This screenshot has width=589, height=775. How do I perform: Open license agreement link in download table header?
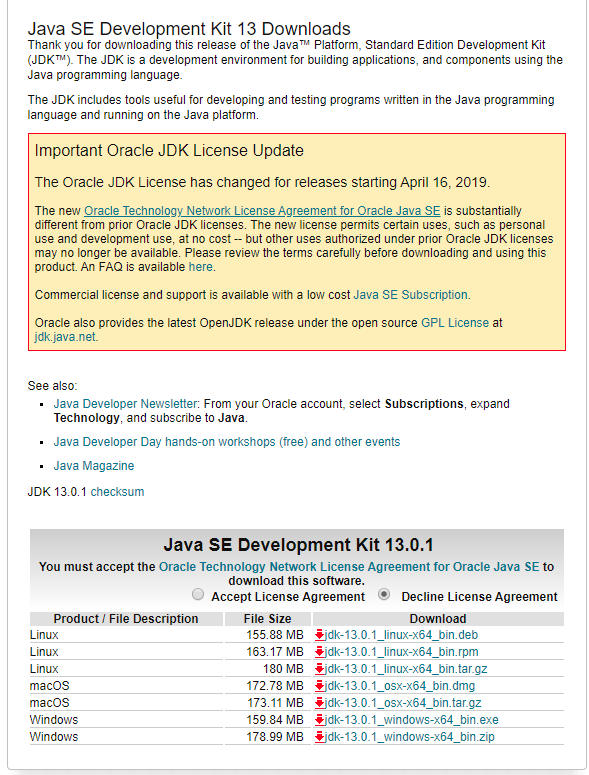[x=349, y=567]
